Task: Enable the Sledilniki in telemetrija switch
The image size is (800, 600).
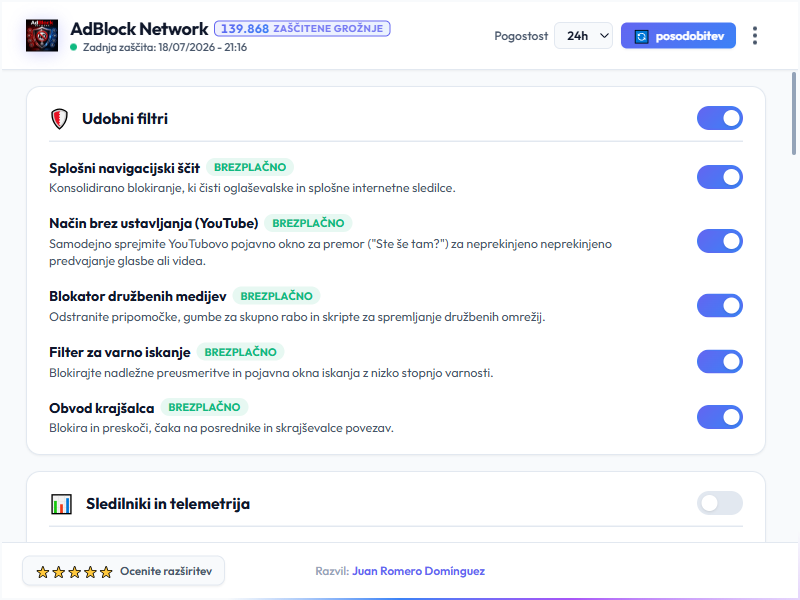Action: 719,503
